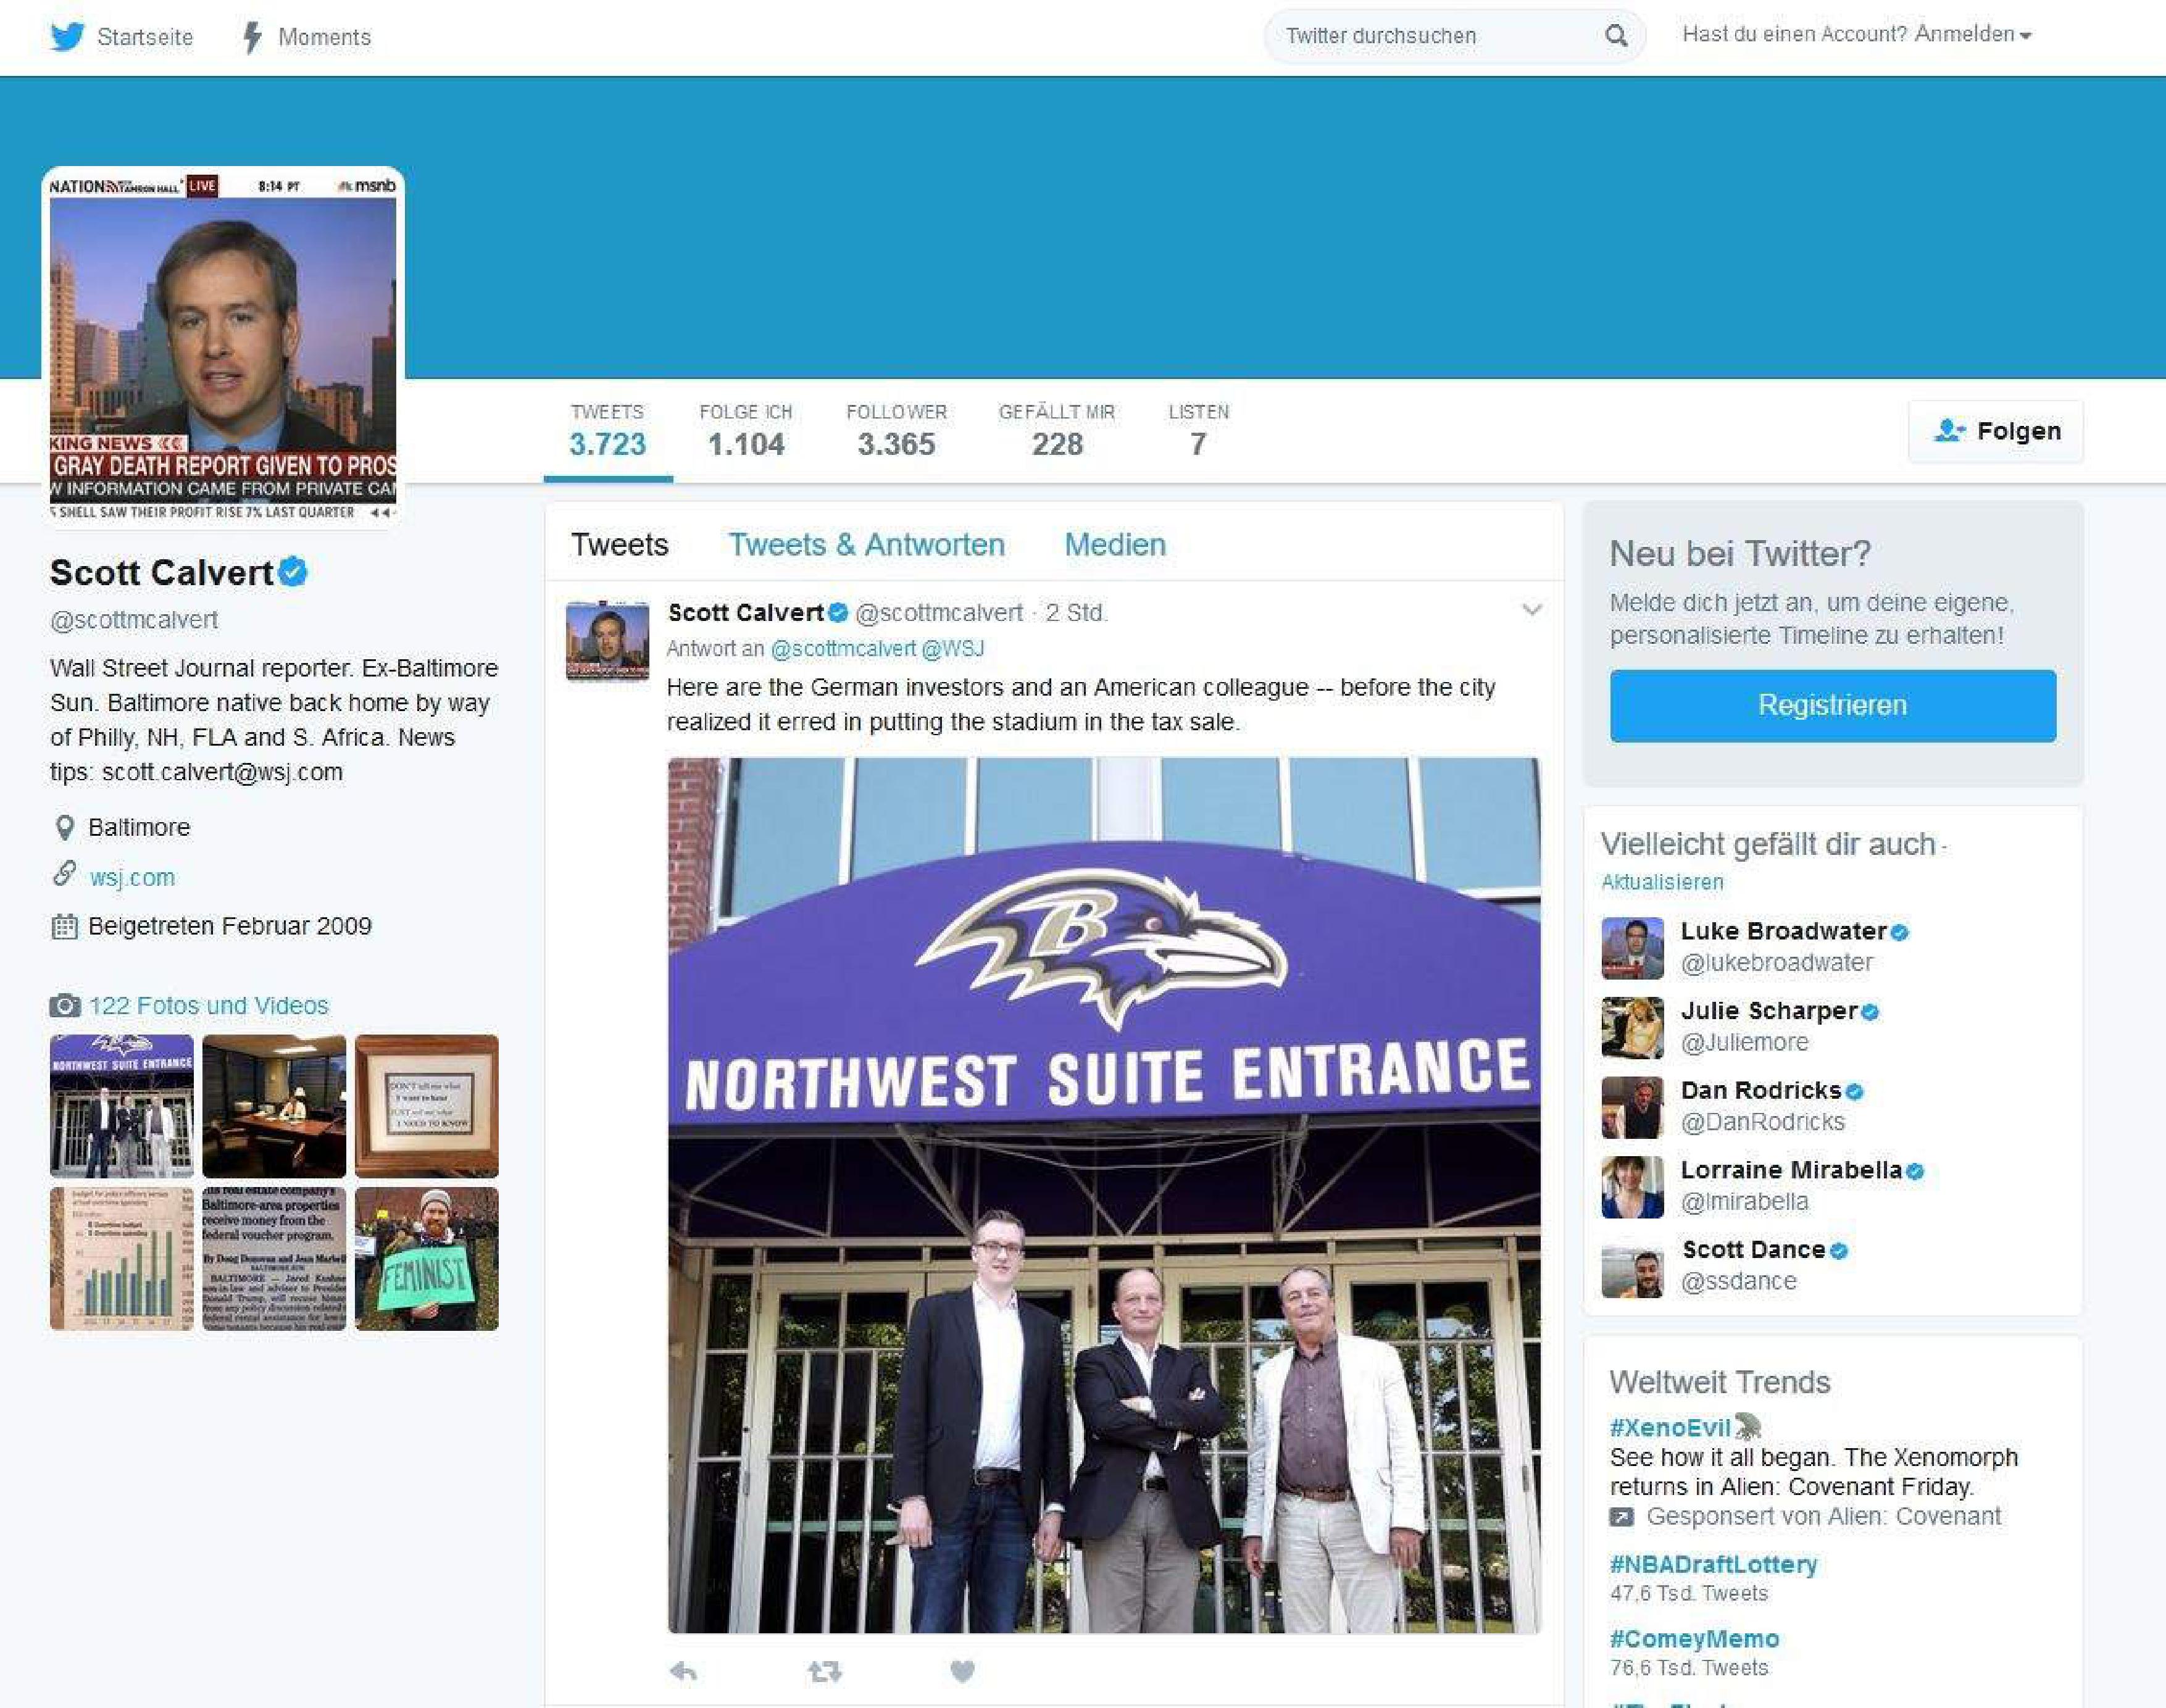Open the FEMINIST sign photo thumbnail

pos(426,1258)
